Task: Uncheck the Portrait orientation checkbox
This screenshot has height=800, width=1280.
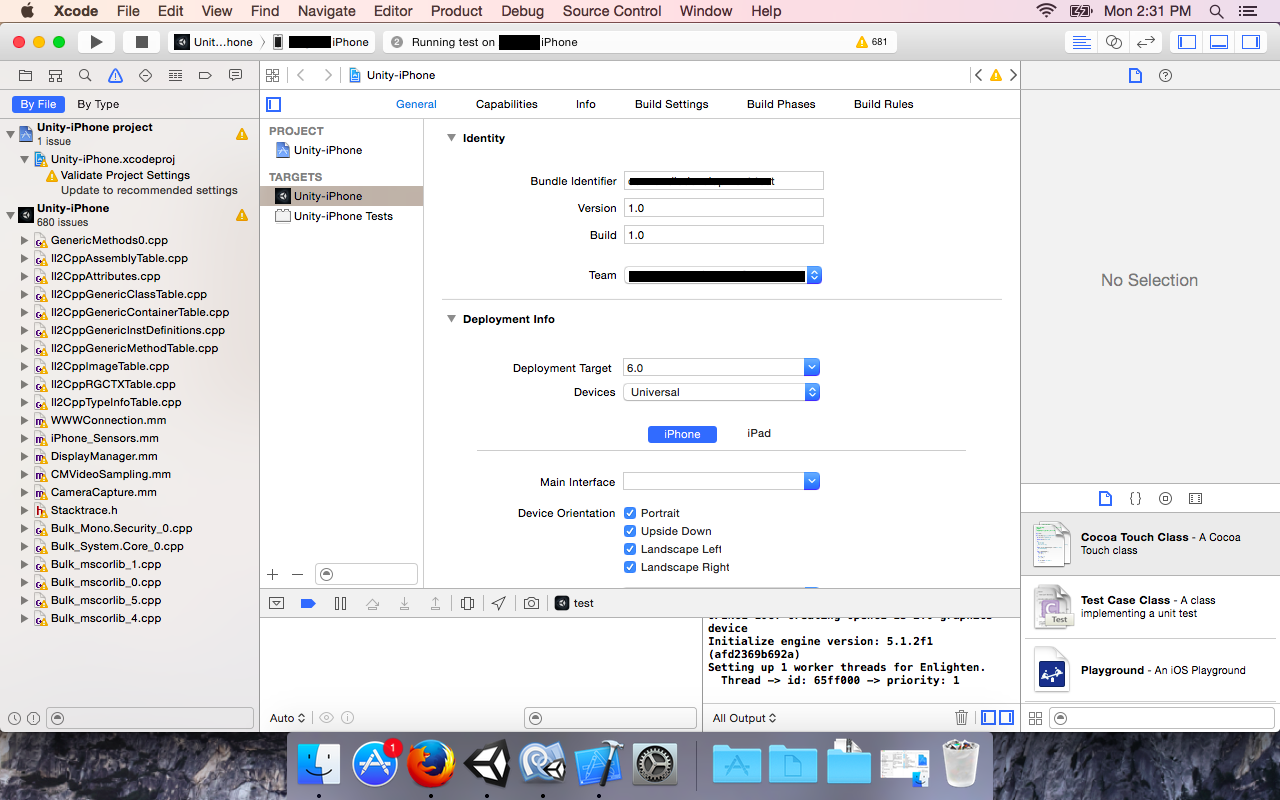Action: pyautogui.click(x=630, y=513)
